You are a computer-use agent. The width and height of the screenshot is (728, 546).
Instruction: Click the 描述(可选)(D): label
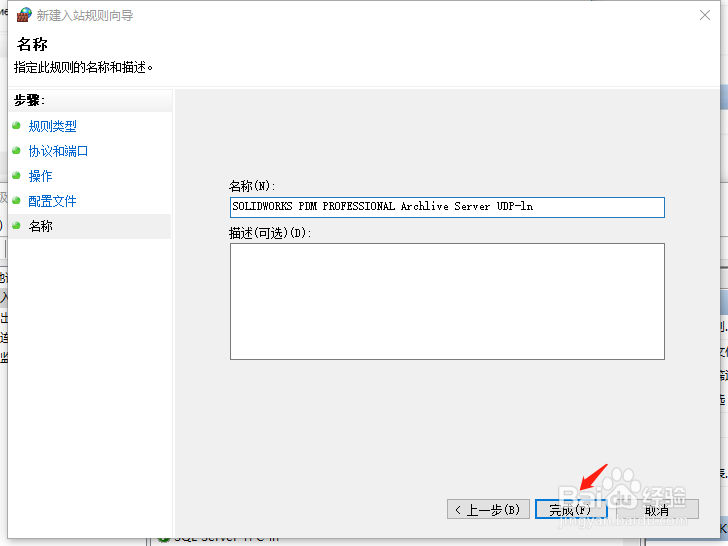coord(270,233)
